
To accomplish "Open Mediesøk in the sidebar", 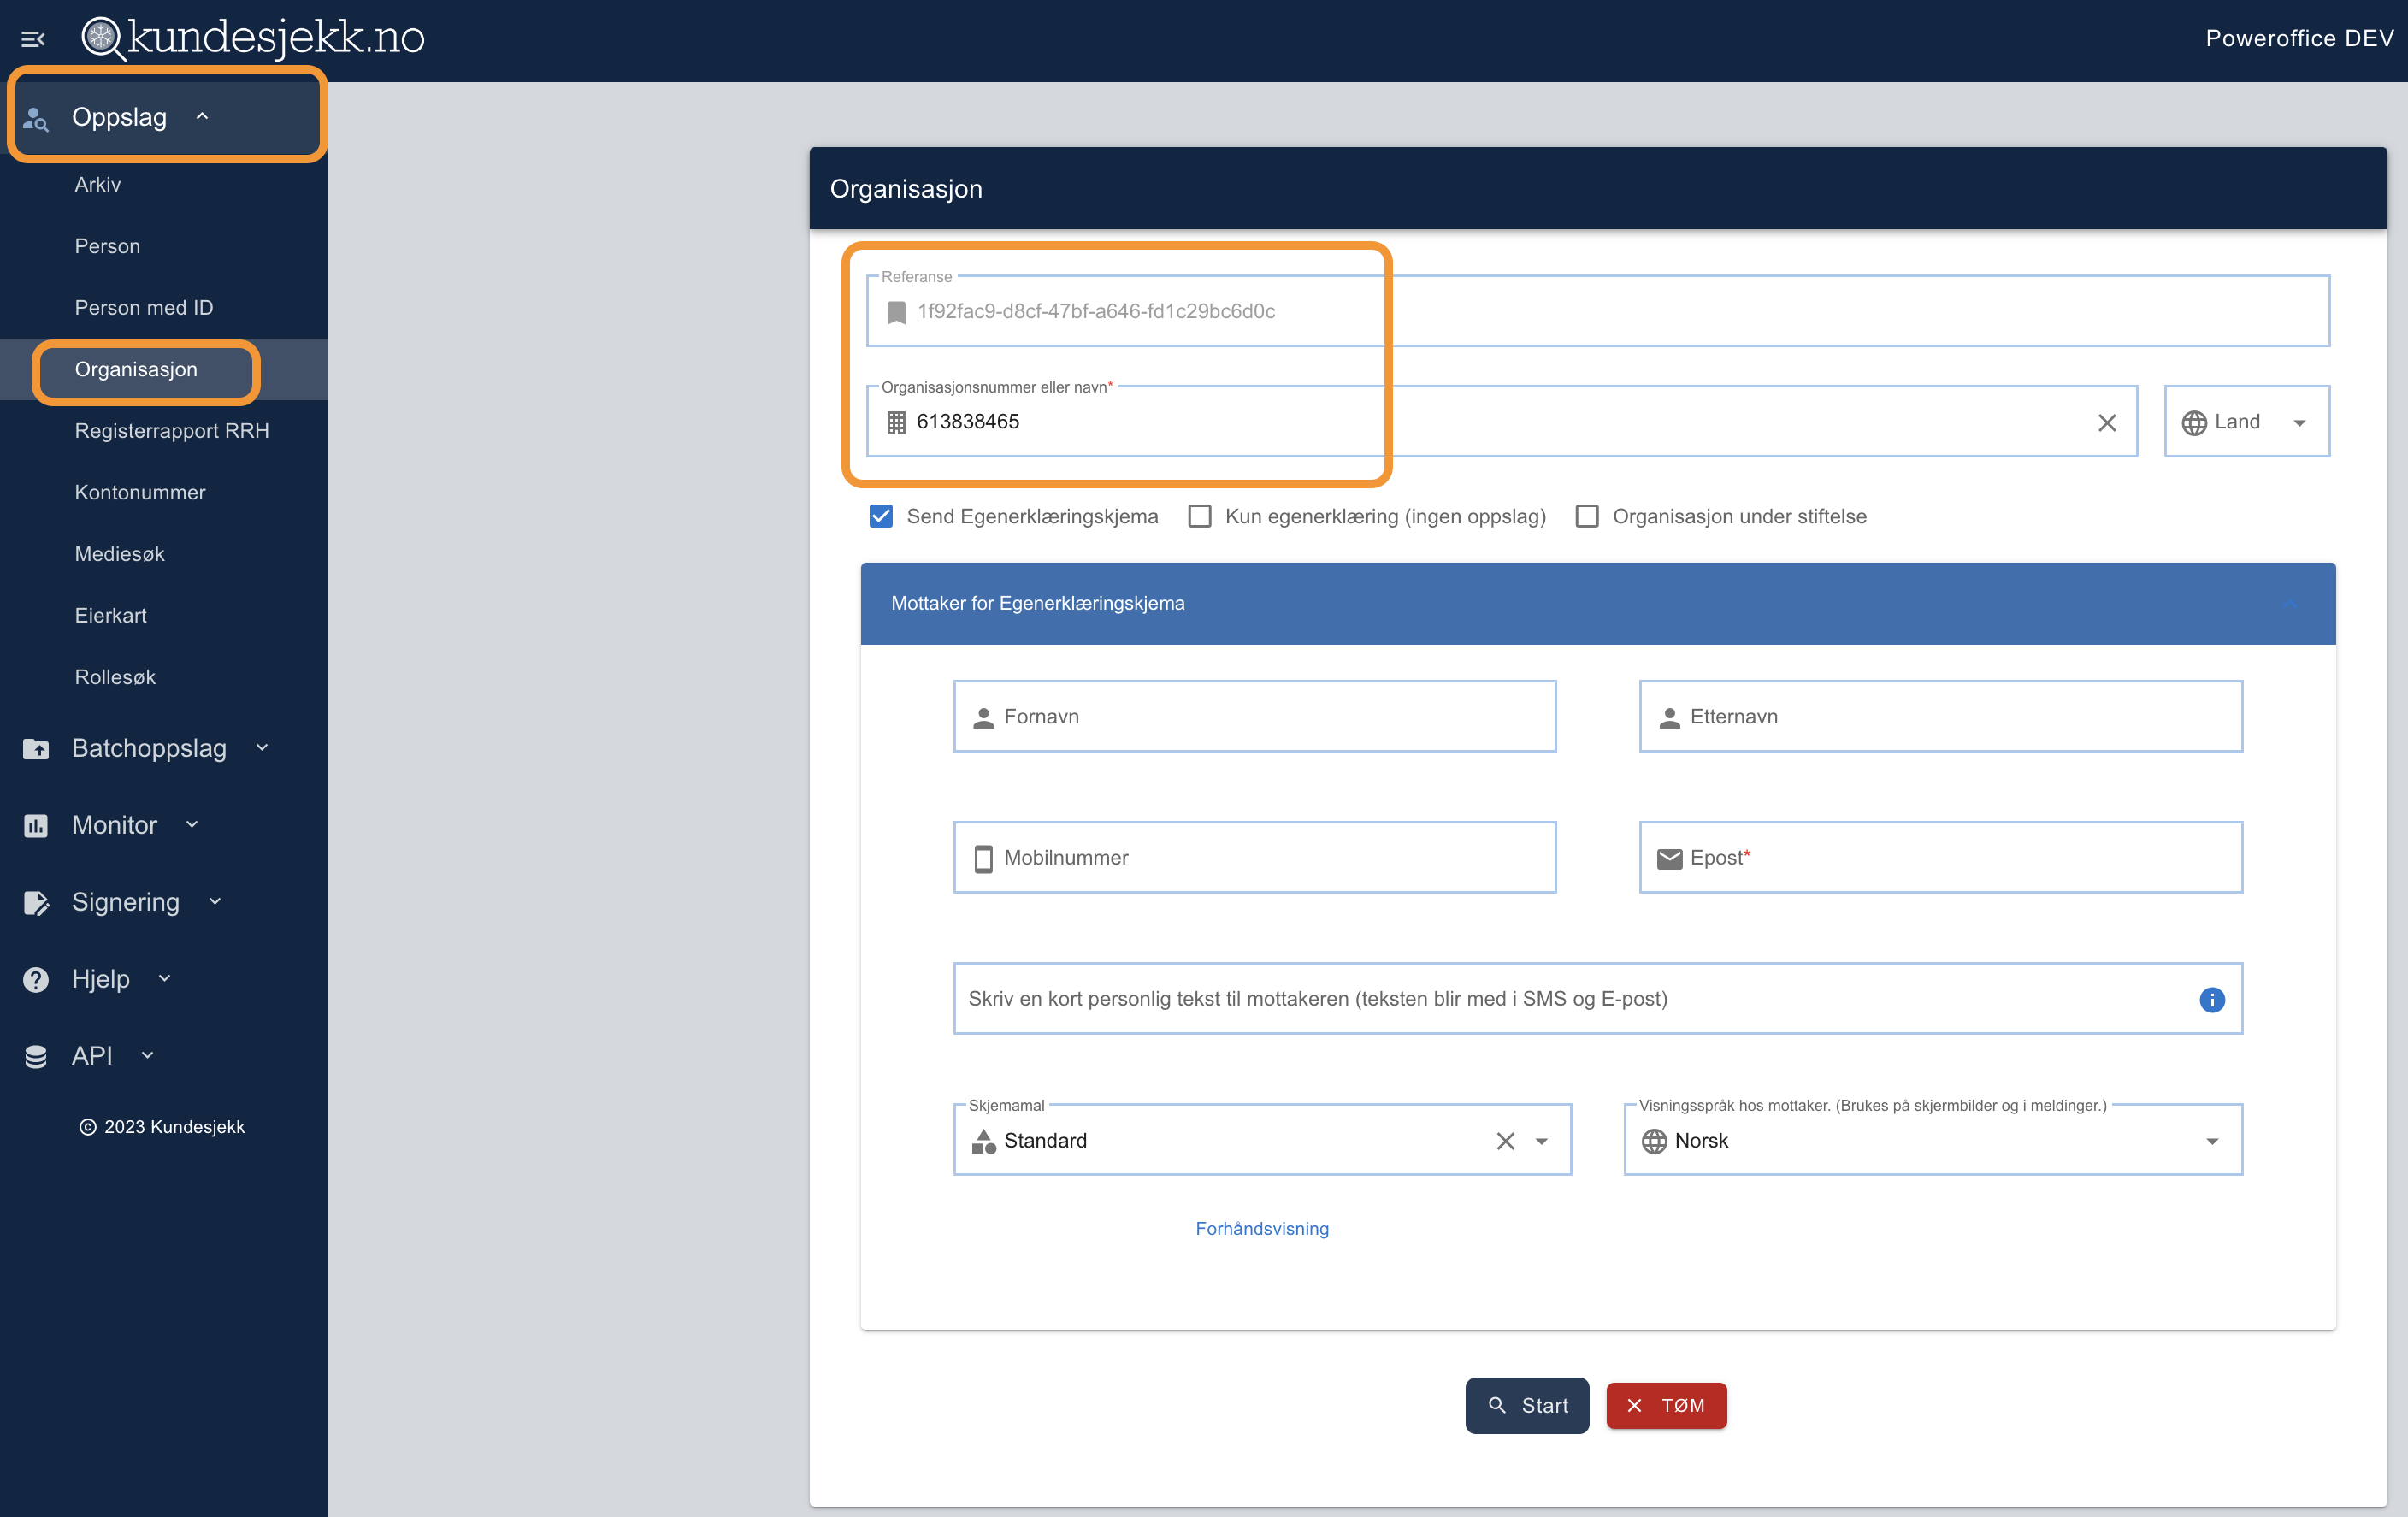I will click(120, 554).
